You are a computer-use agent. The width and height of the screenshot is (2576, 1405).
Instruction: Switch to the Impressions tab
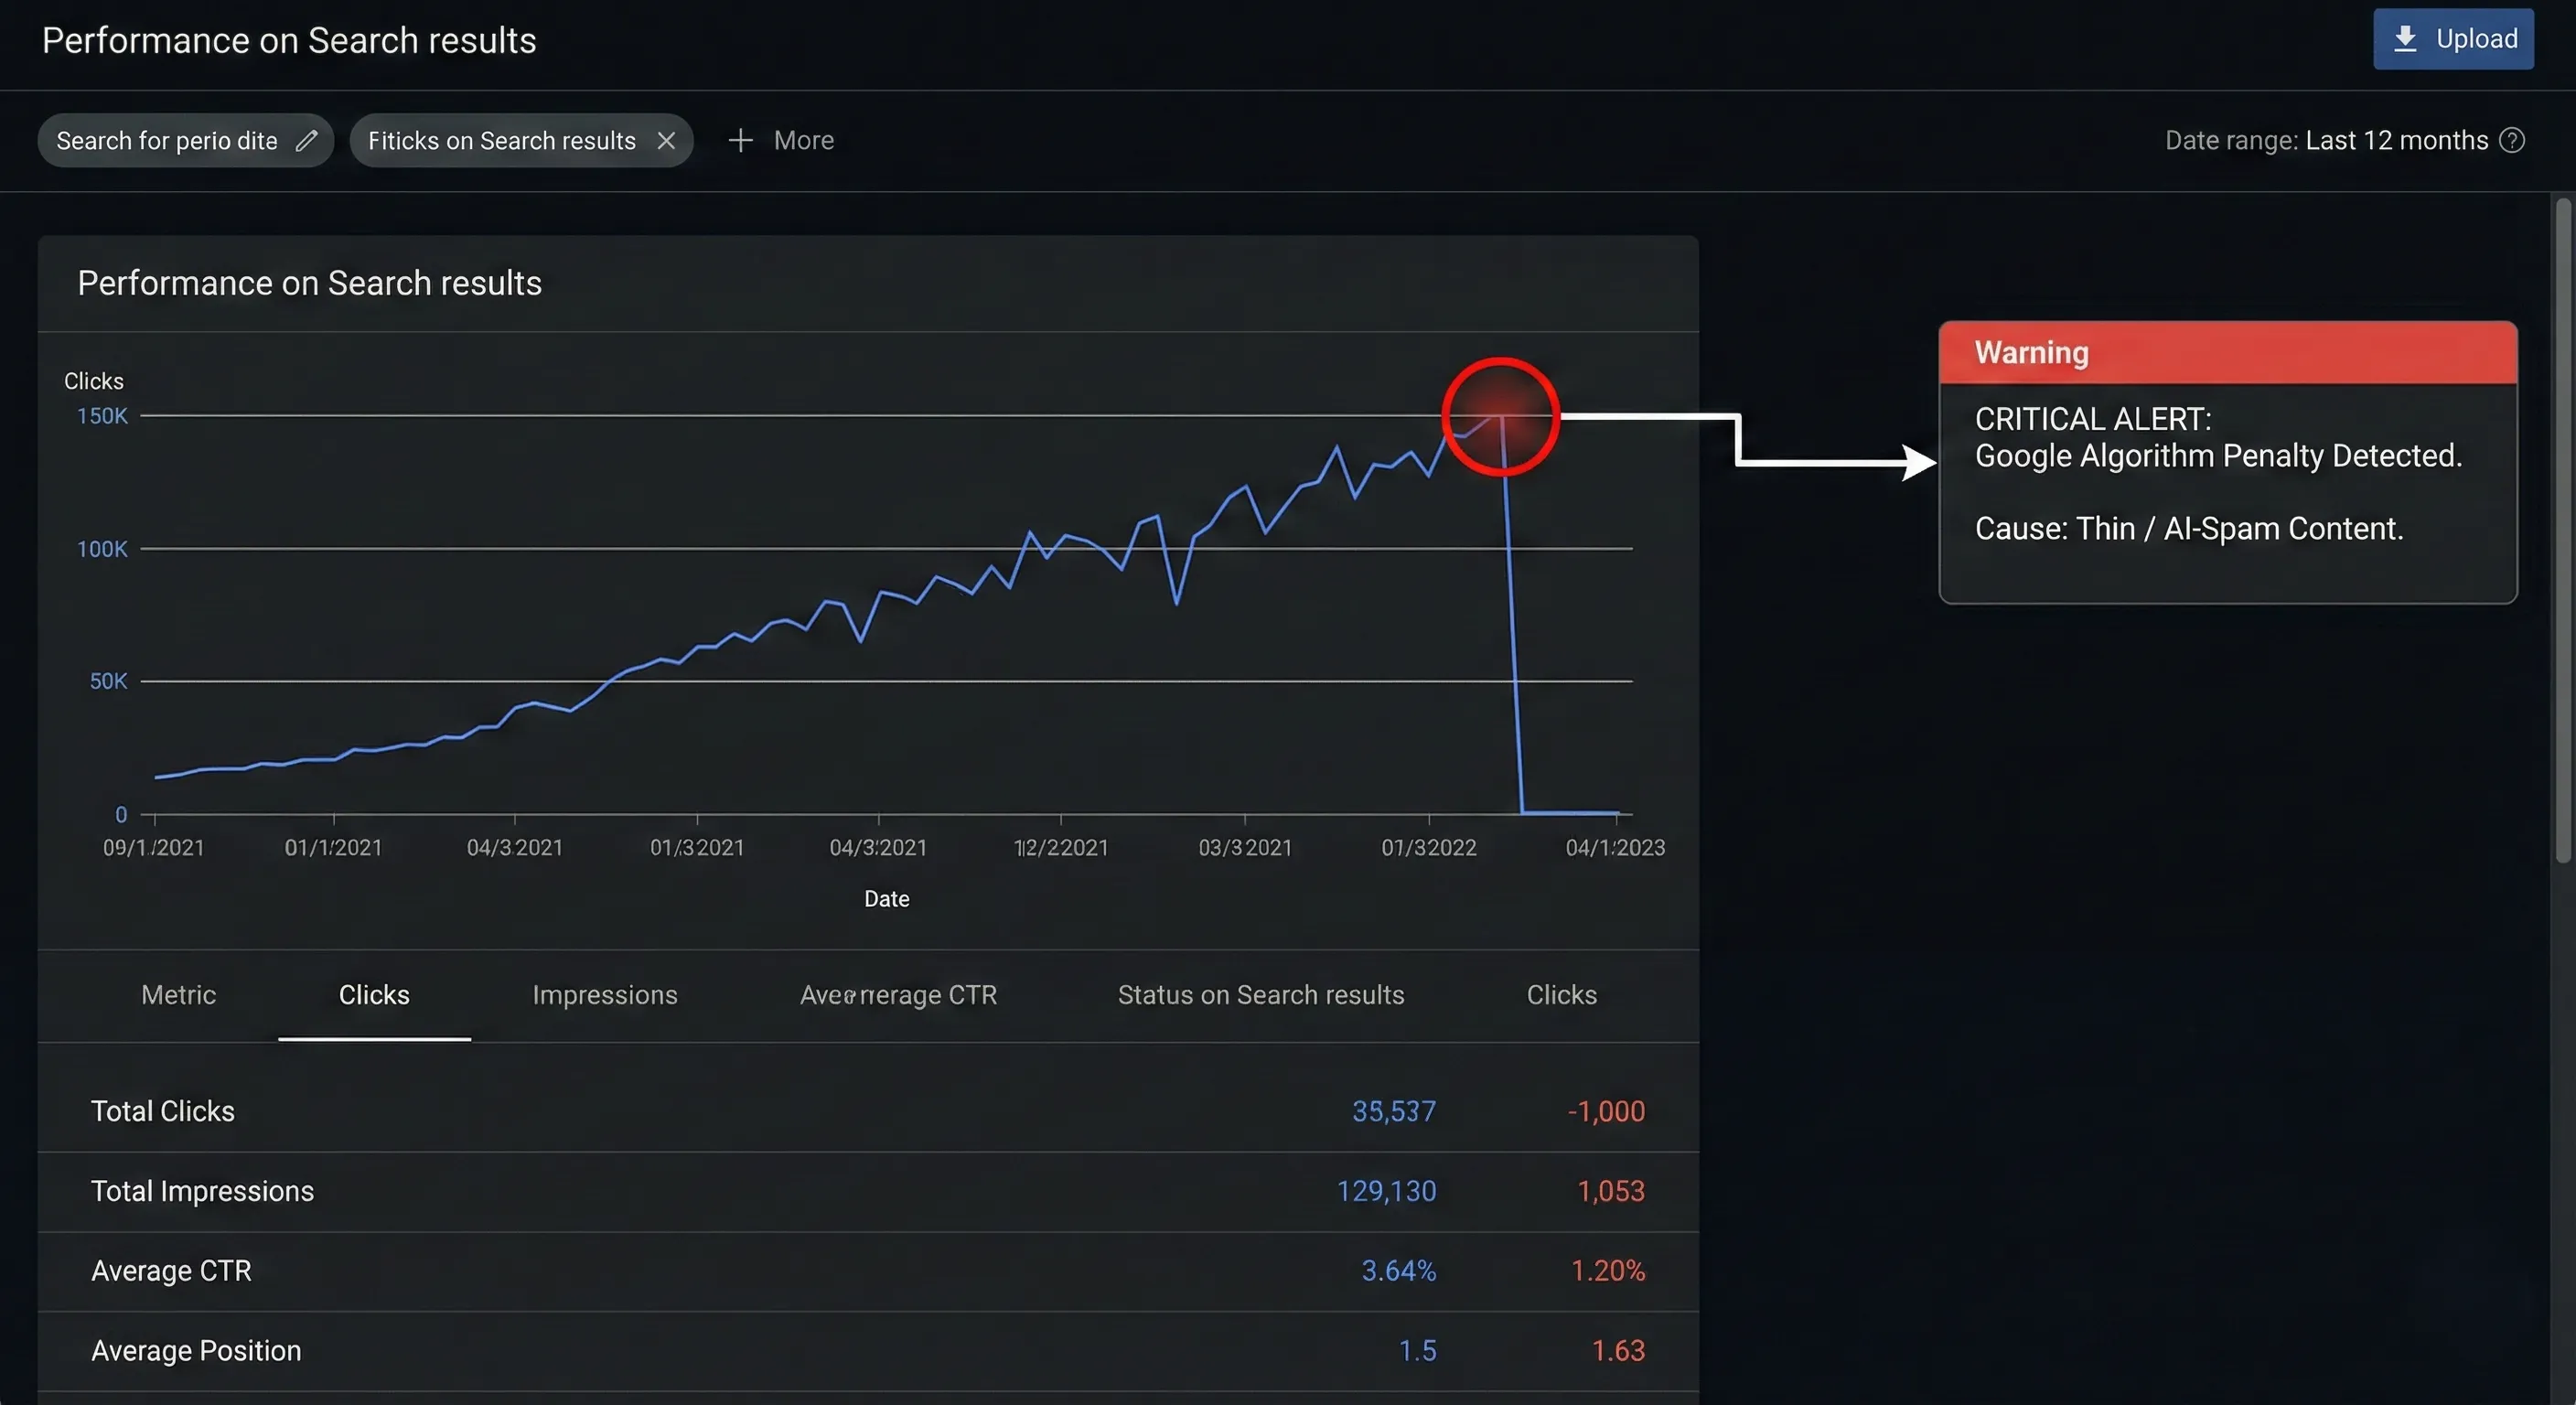604,995
